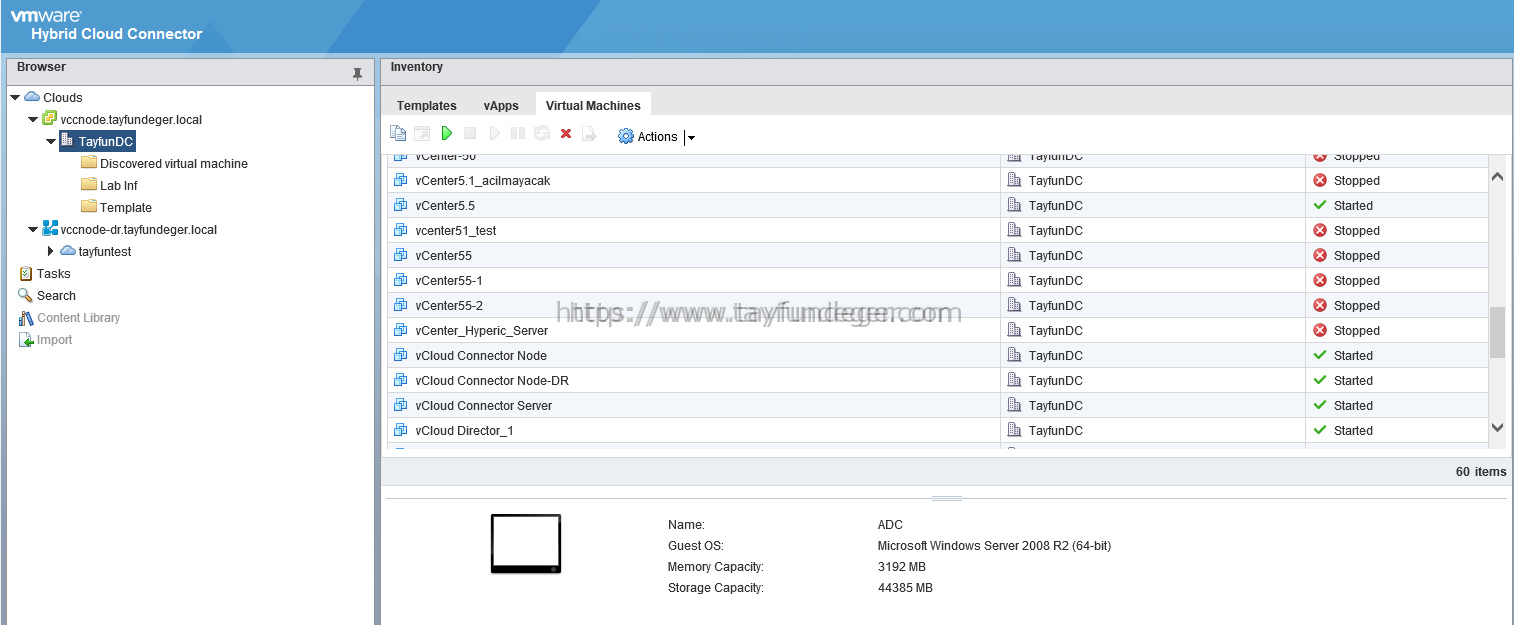Screen dimensions: 1514x625
Task: Click the scroll-up arrow of the VM list
Action: pos(1497,177)
